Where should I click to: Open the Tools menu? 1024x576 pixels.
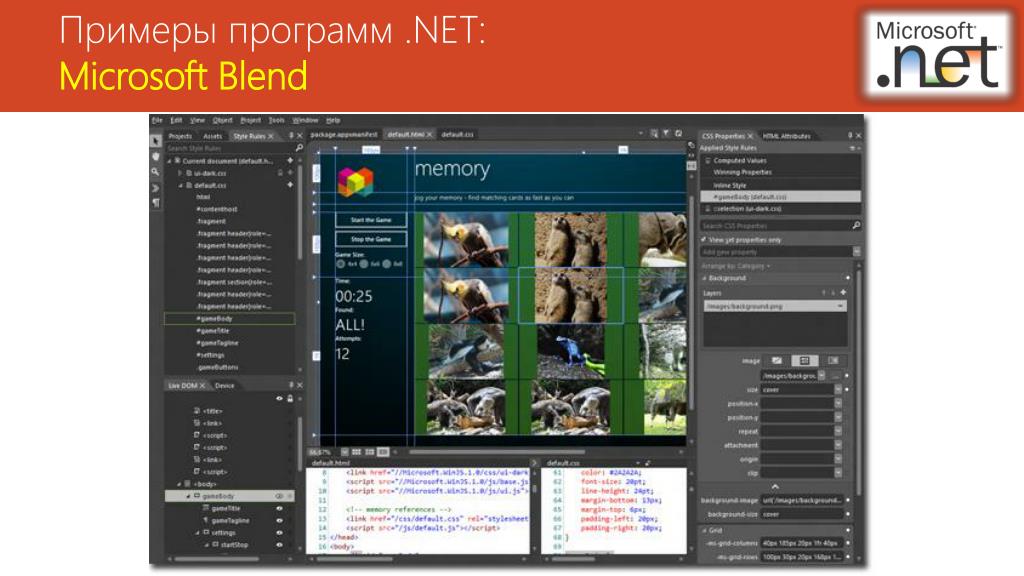pos(277,120)
